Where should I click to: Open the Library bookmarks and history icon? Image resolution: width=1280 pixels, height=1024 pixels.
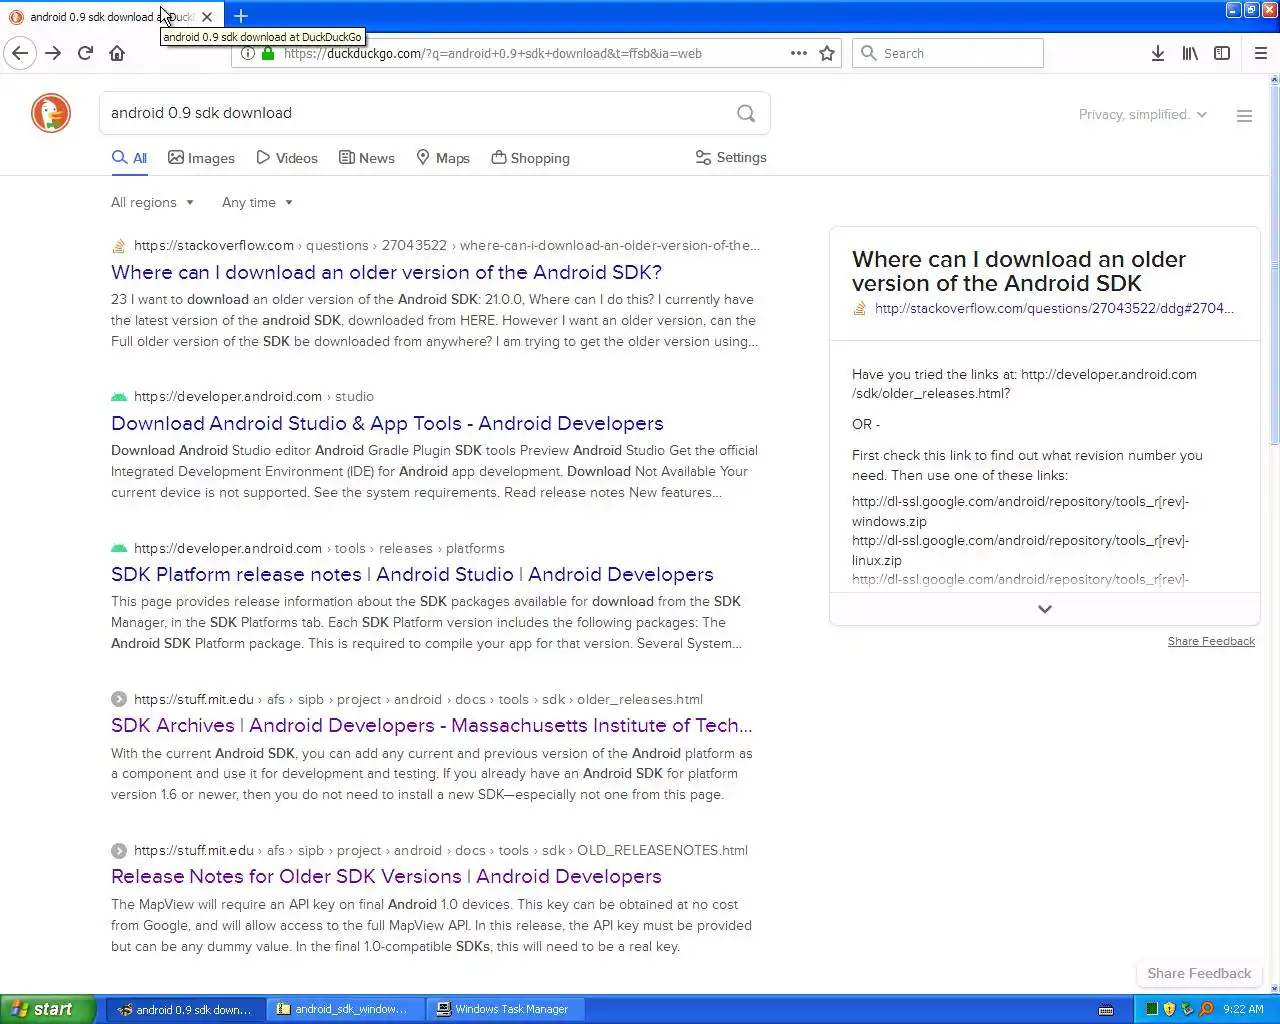click(1190, 53)
